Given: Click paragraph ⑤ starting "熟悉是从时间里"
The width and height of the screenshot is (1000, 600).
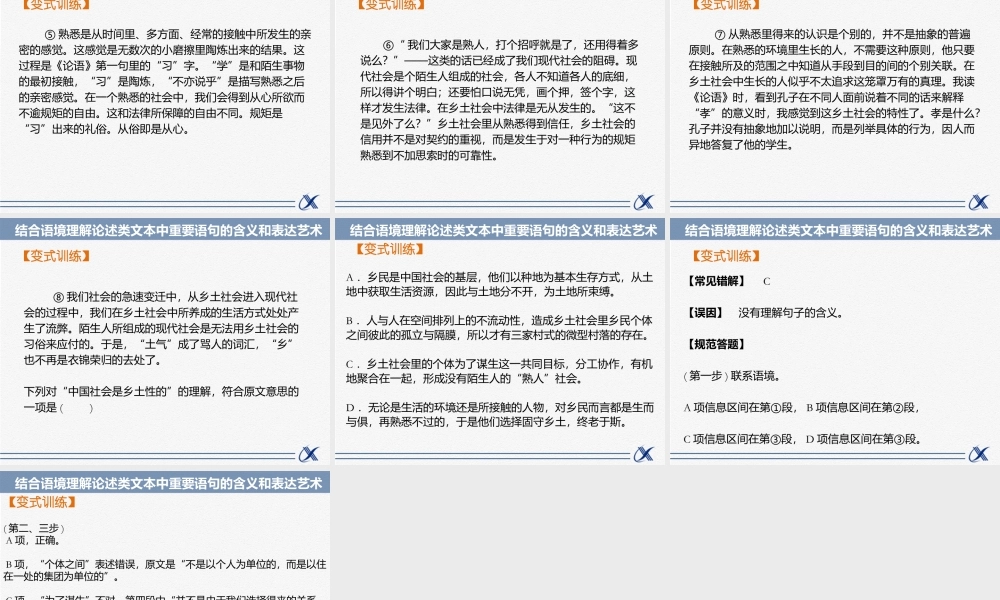Looking at the screenshot, I should coord(165,82).
